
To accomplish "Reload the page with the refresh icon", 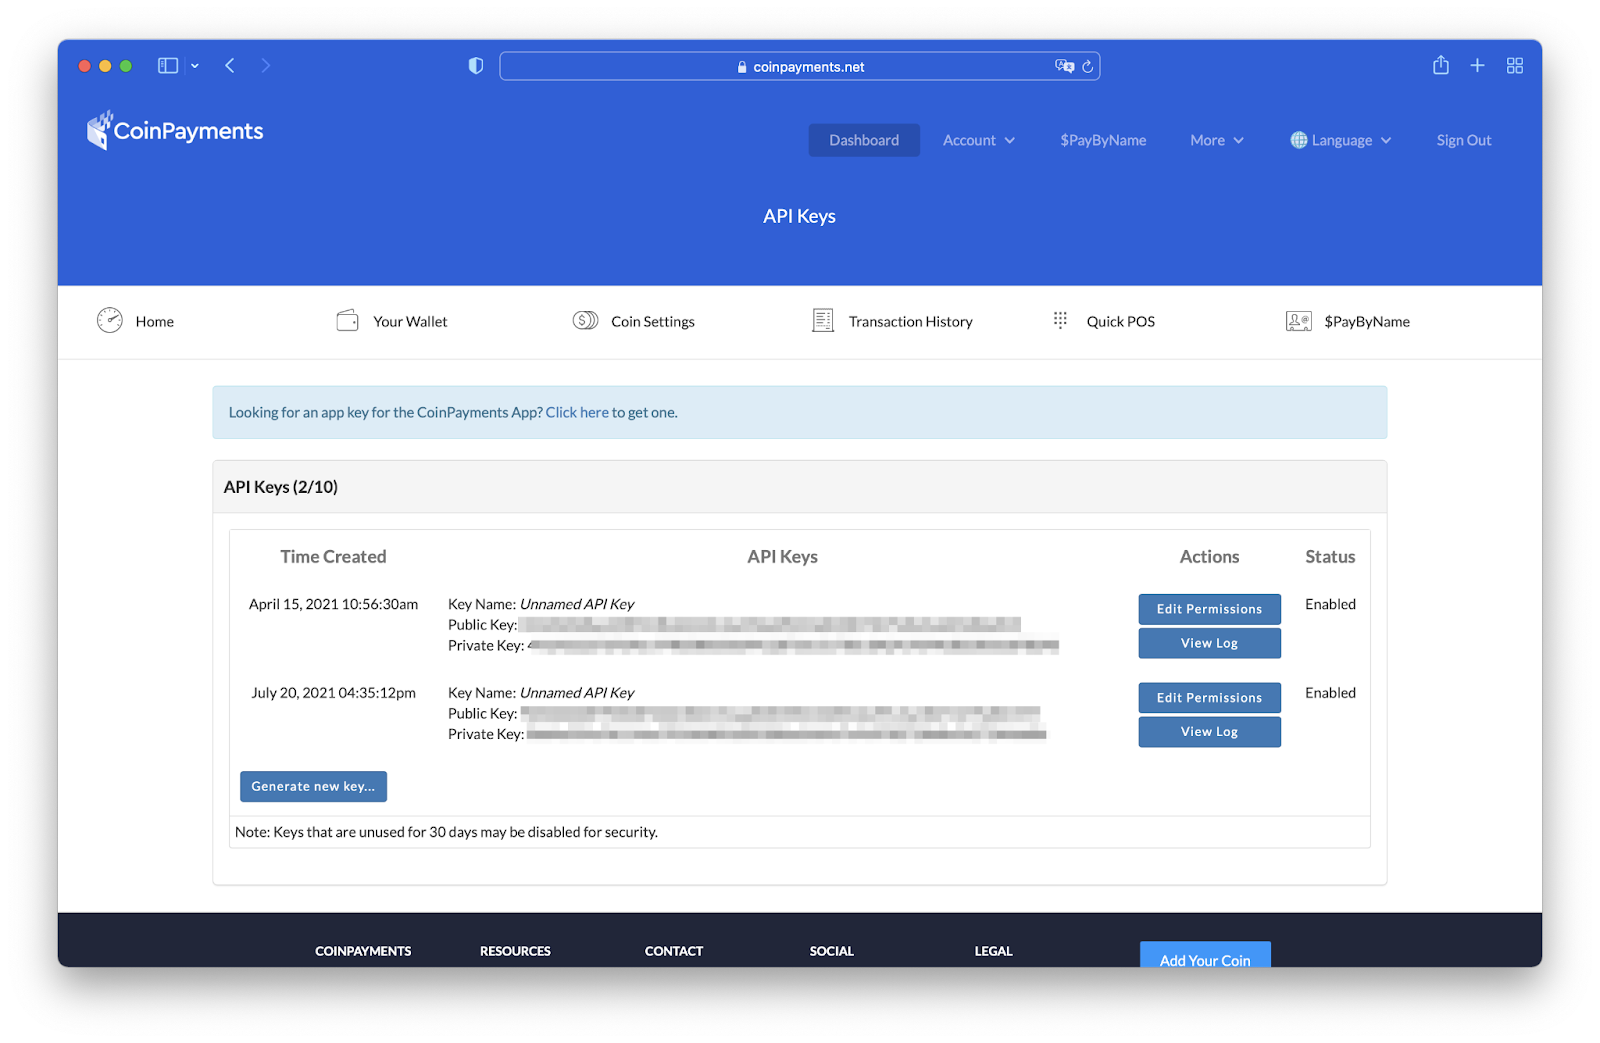I will coord(1088,66).
